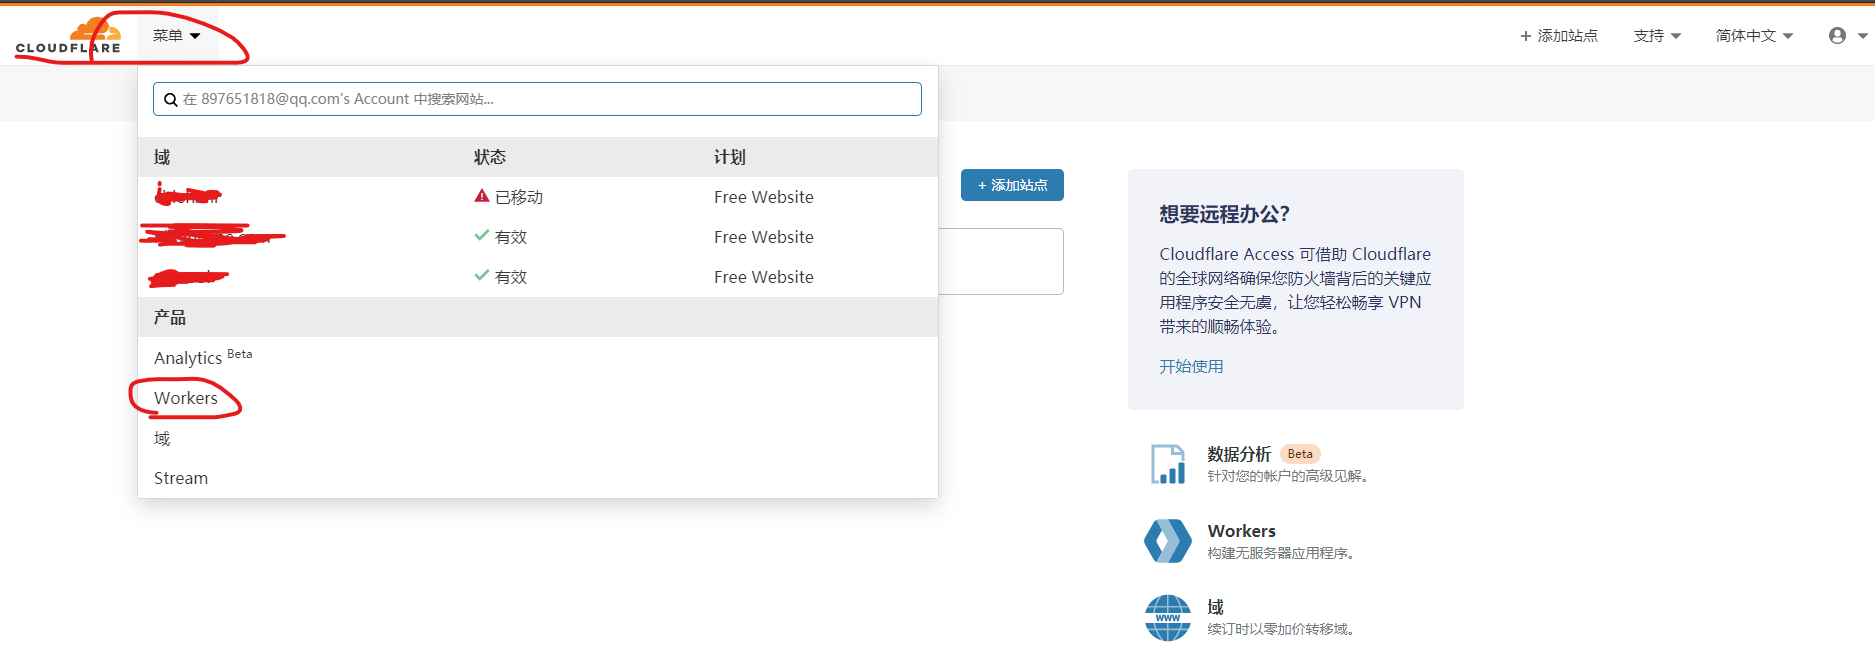Viewport: 1875px width, 645px height.
Task: Click the Beta badge next to 数据分析
Action: tap(1300, 454)
